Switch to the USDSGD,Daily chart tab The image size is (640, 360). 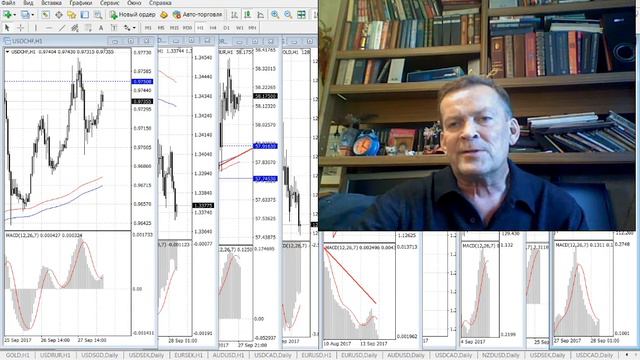click(100, 356)
